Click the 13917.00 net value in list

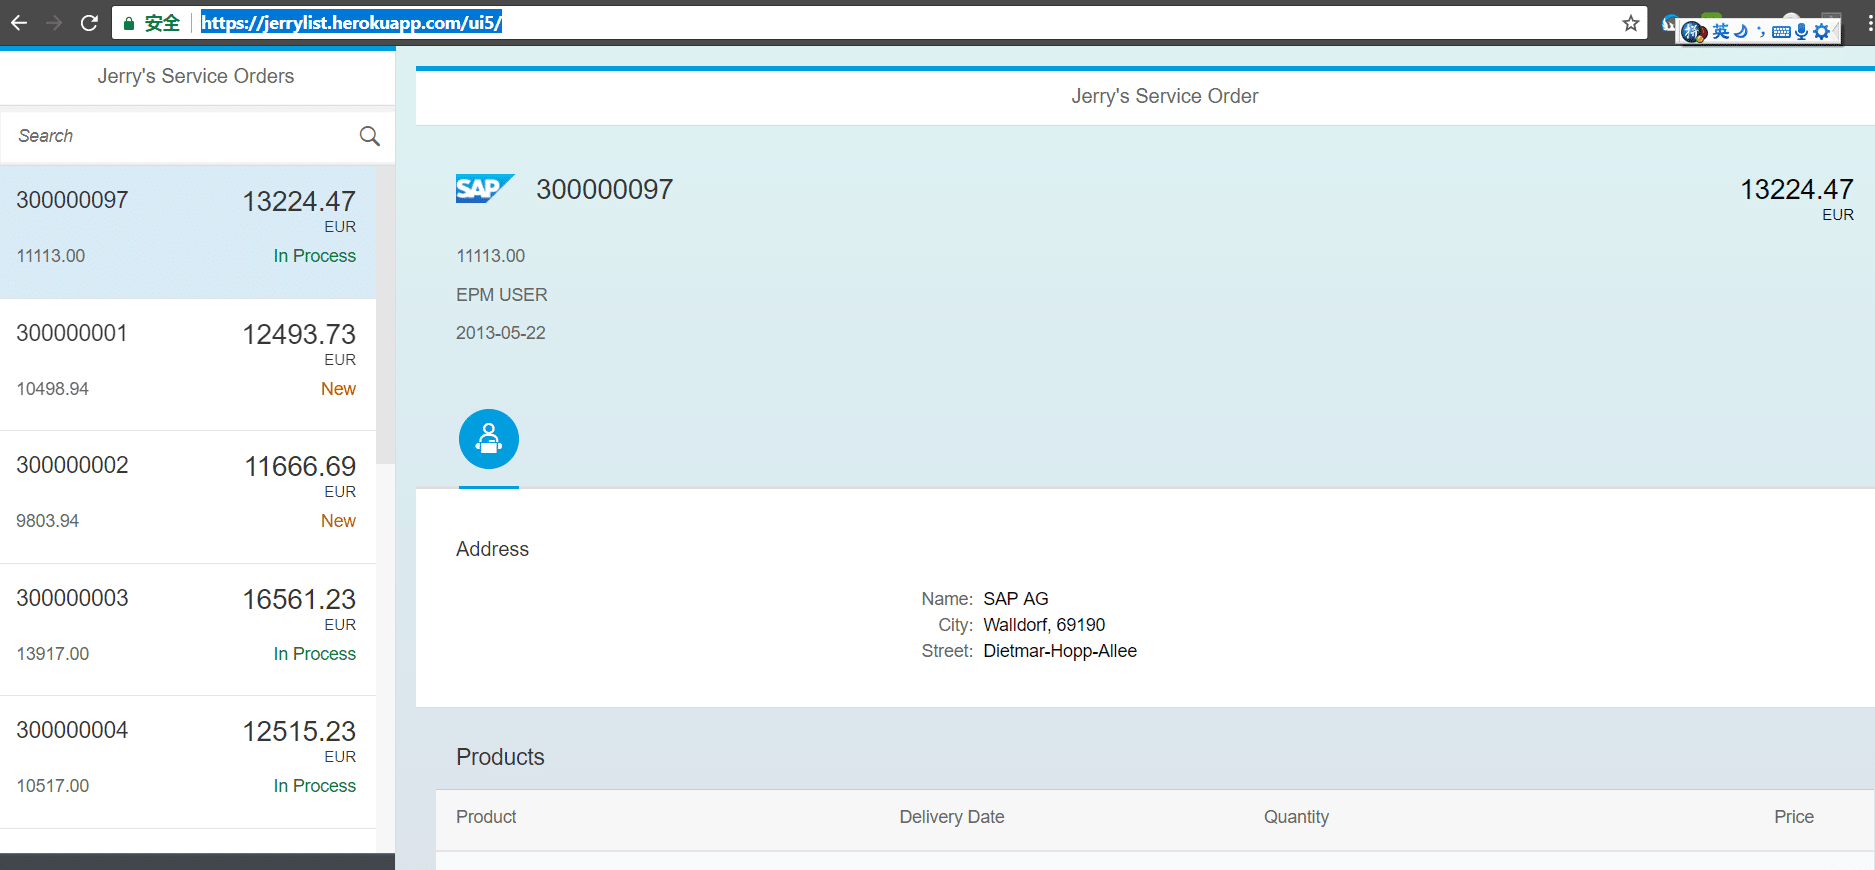point(53,654)
